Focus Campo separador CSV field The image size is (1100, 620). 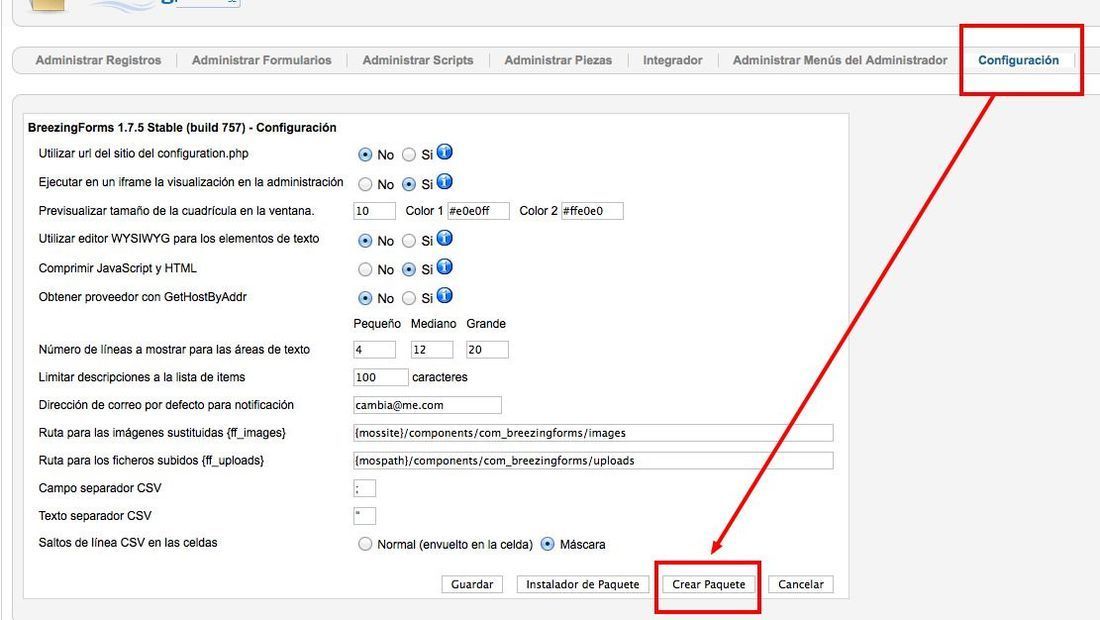point(365,488)
